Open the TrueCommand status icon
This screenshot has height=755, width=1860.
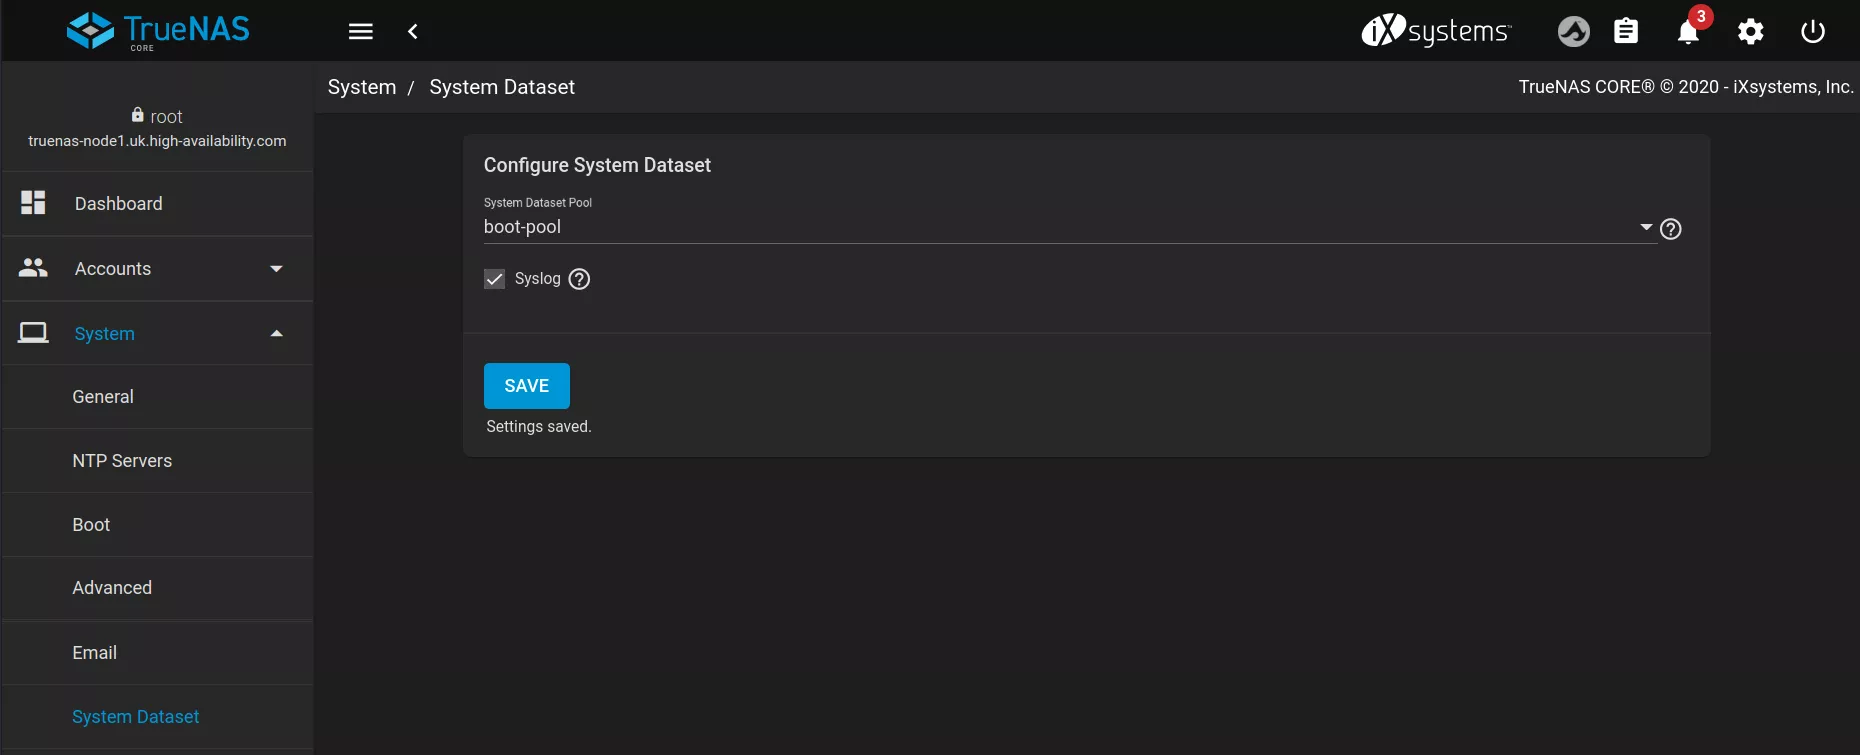click(x=1573, y=32)
